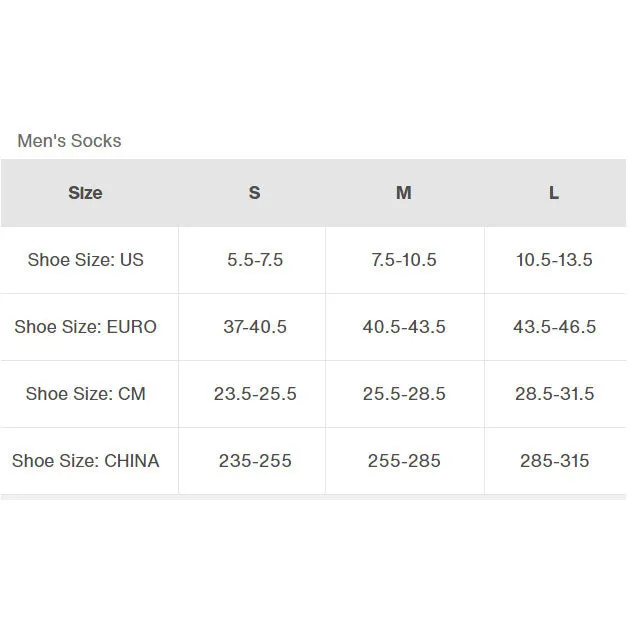Pick the 37-40.5 EURO size cell
The height and width of the screenshot is (630, 630).
pos(255,327)
